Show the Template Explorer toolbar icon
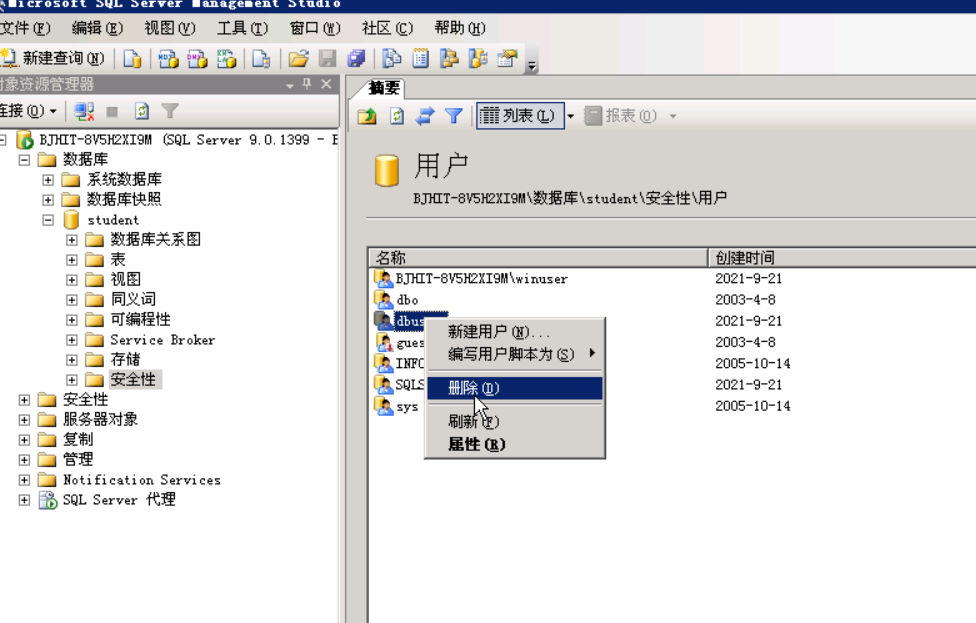This screenshot has height=623, width=976. click(478, 59)
